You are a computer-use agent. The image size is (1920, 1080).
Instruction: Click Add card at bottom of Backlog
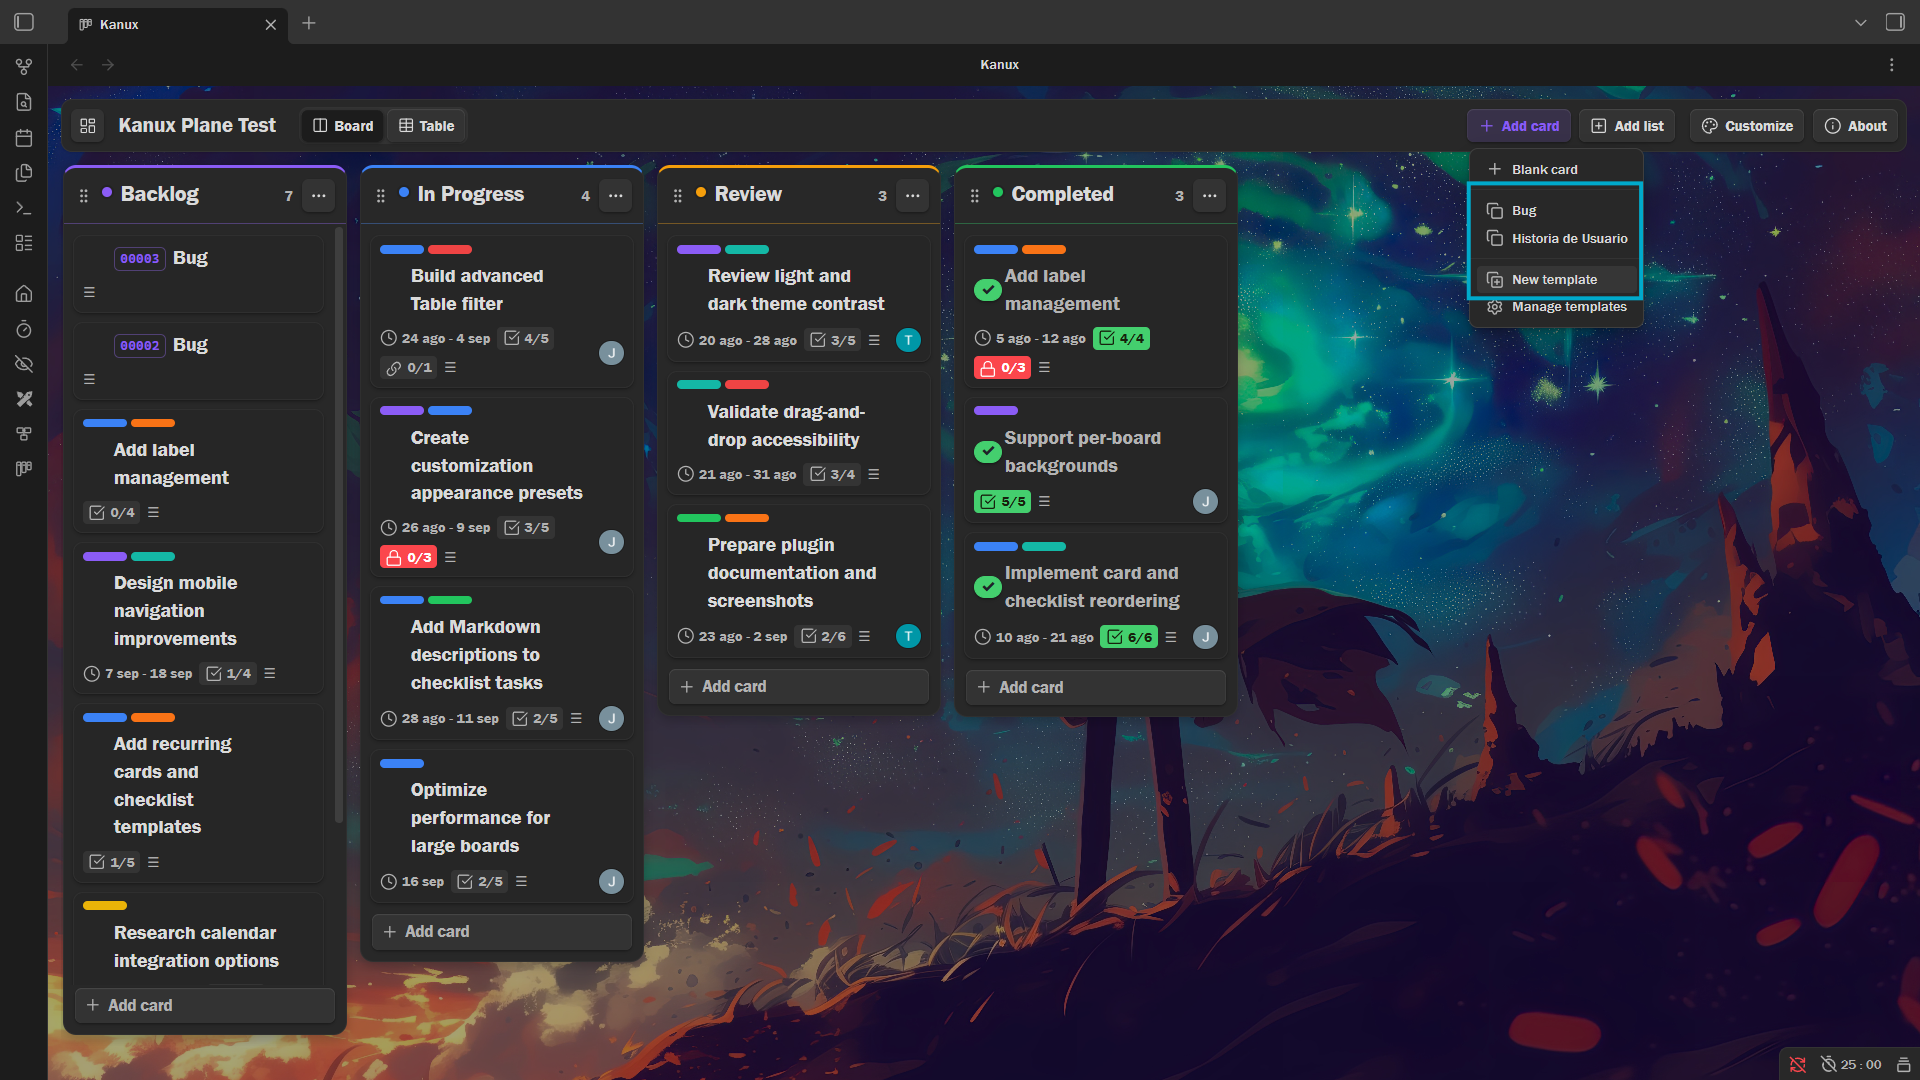pos(205,1006)
